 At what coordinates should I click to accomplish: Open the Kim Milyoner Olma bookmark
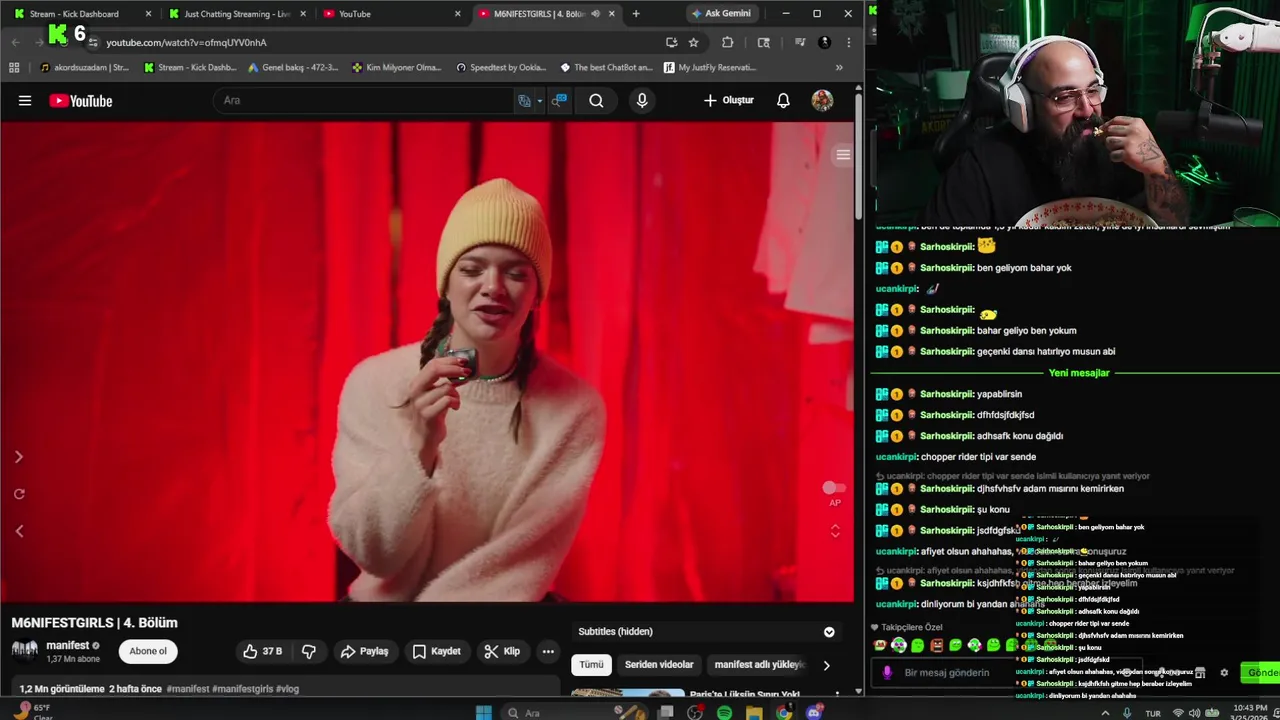tap(397, 68)
